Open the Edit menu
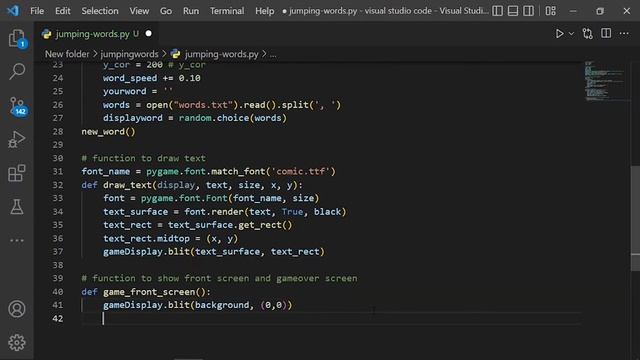 point(62,11)
